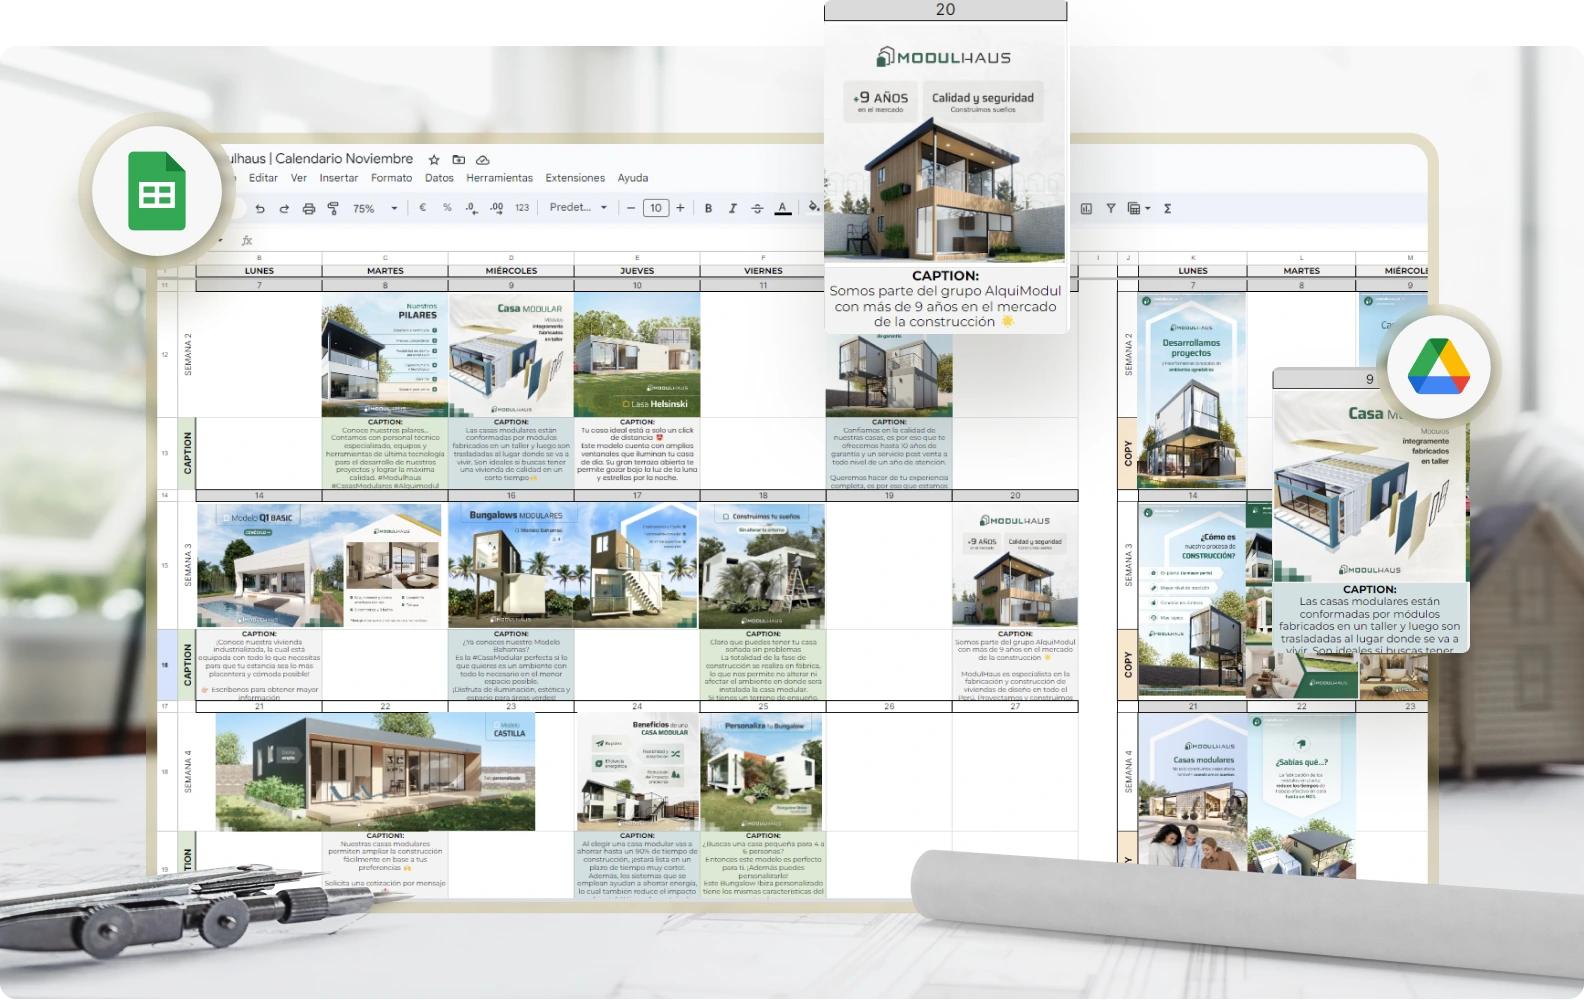Click the move-to-folder icon by title
The image size is (1584, 1000).
[x=459, y=160]
